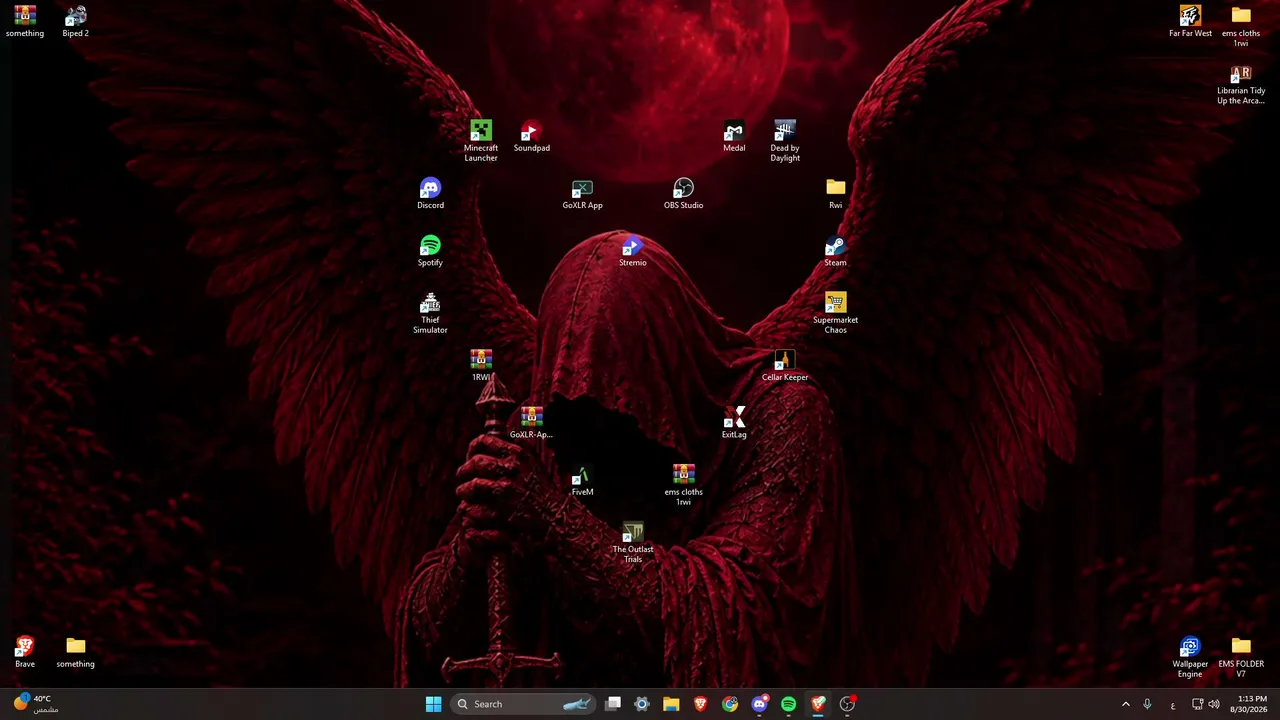
Task: Select the Wallpaper Engine desktop shortcut
Action: point(1190,657)
